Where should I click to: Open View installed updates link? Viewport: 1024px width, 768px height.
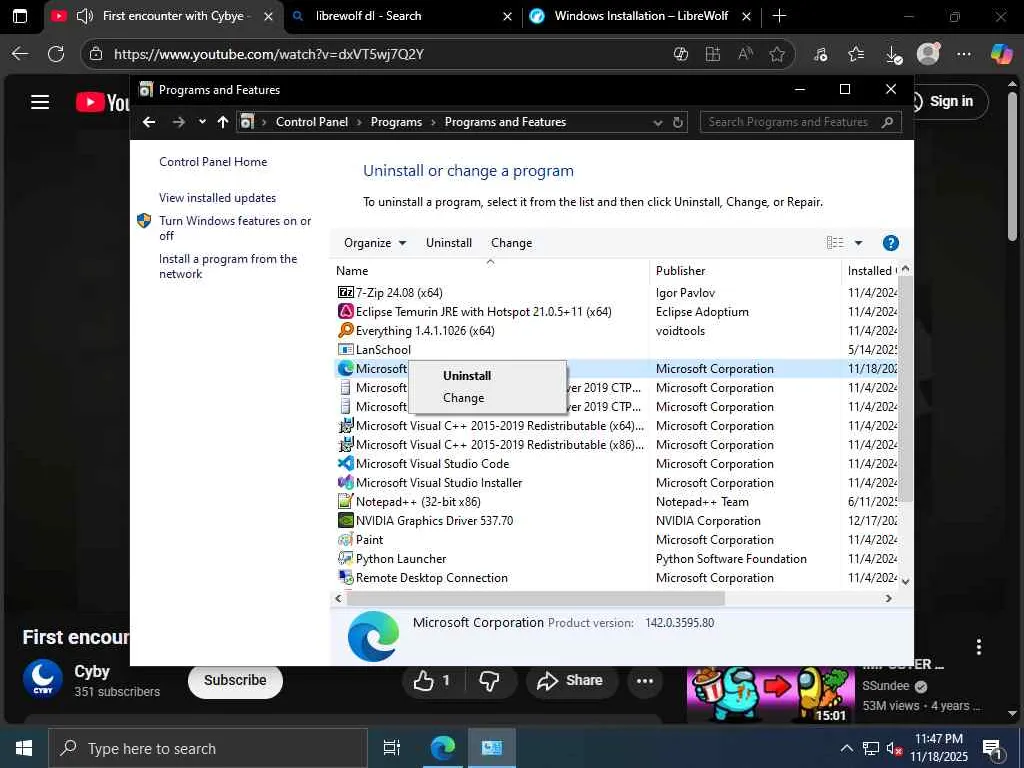(x=217, y=198)
